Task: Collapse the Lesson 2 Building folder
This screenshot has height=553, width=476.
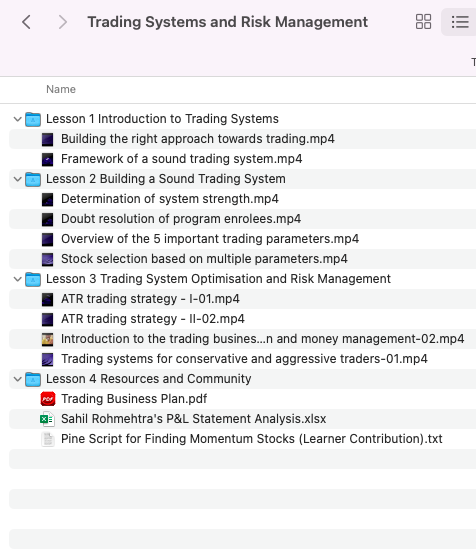Action: pyautogui.click(x=17, y=179)
